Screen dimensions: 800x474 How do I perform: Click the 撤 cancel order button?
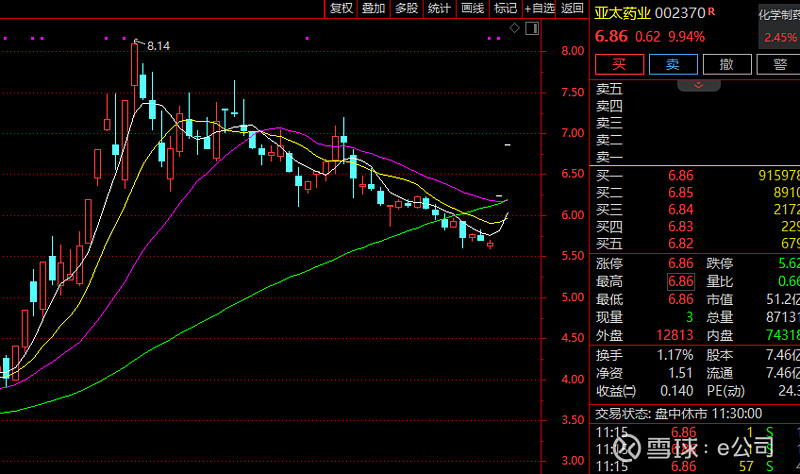(726, 64)
